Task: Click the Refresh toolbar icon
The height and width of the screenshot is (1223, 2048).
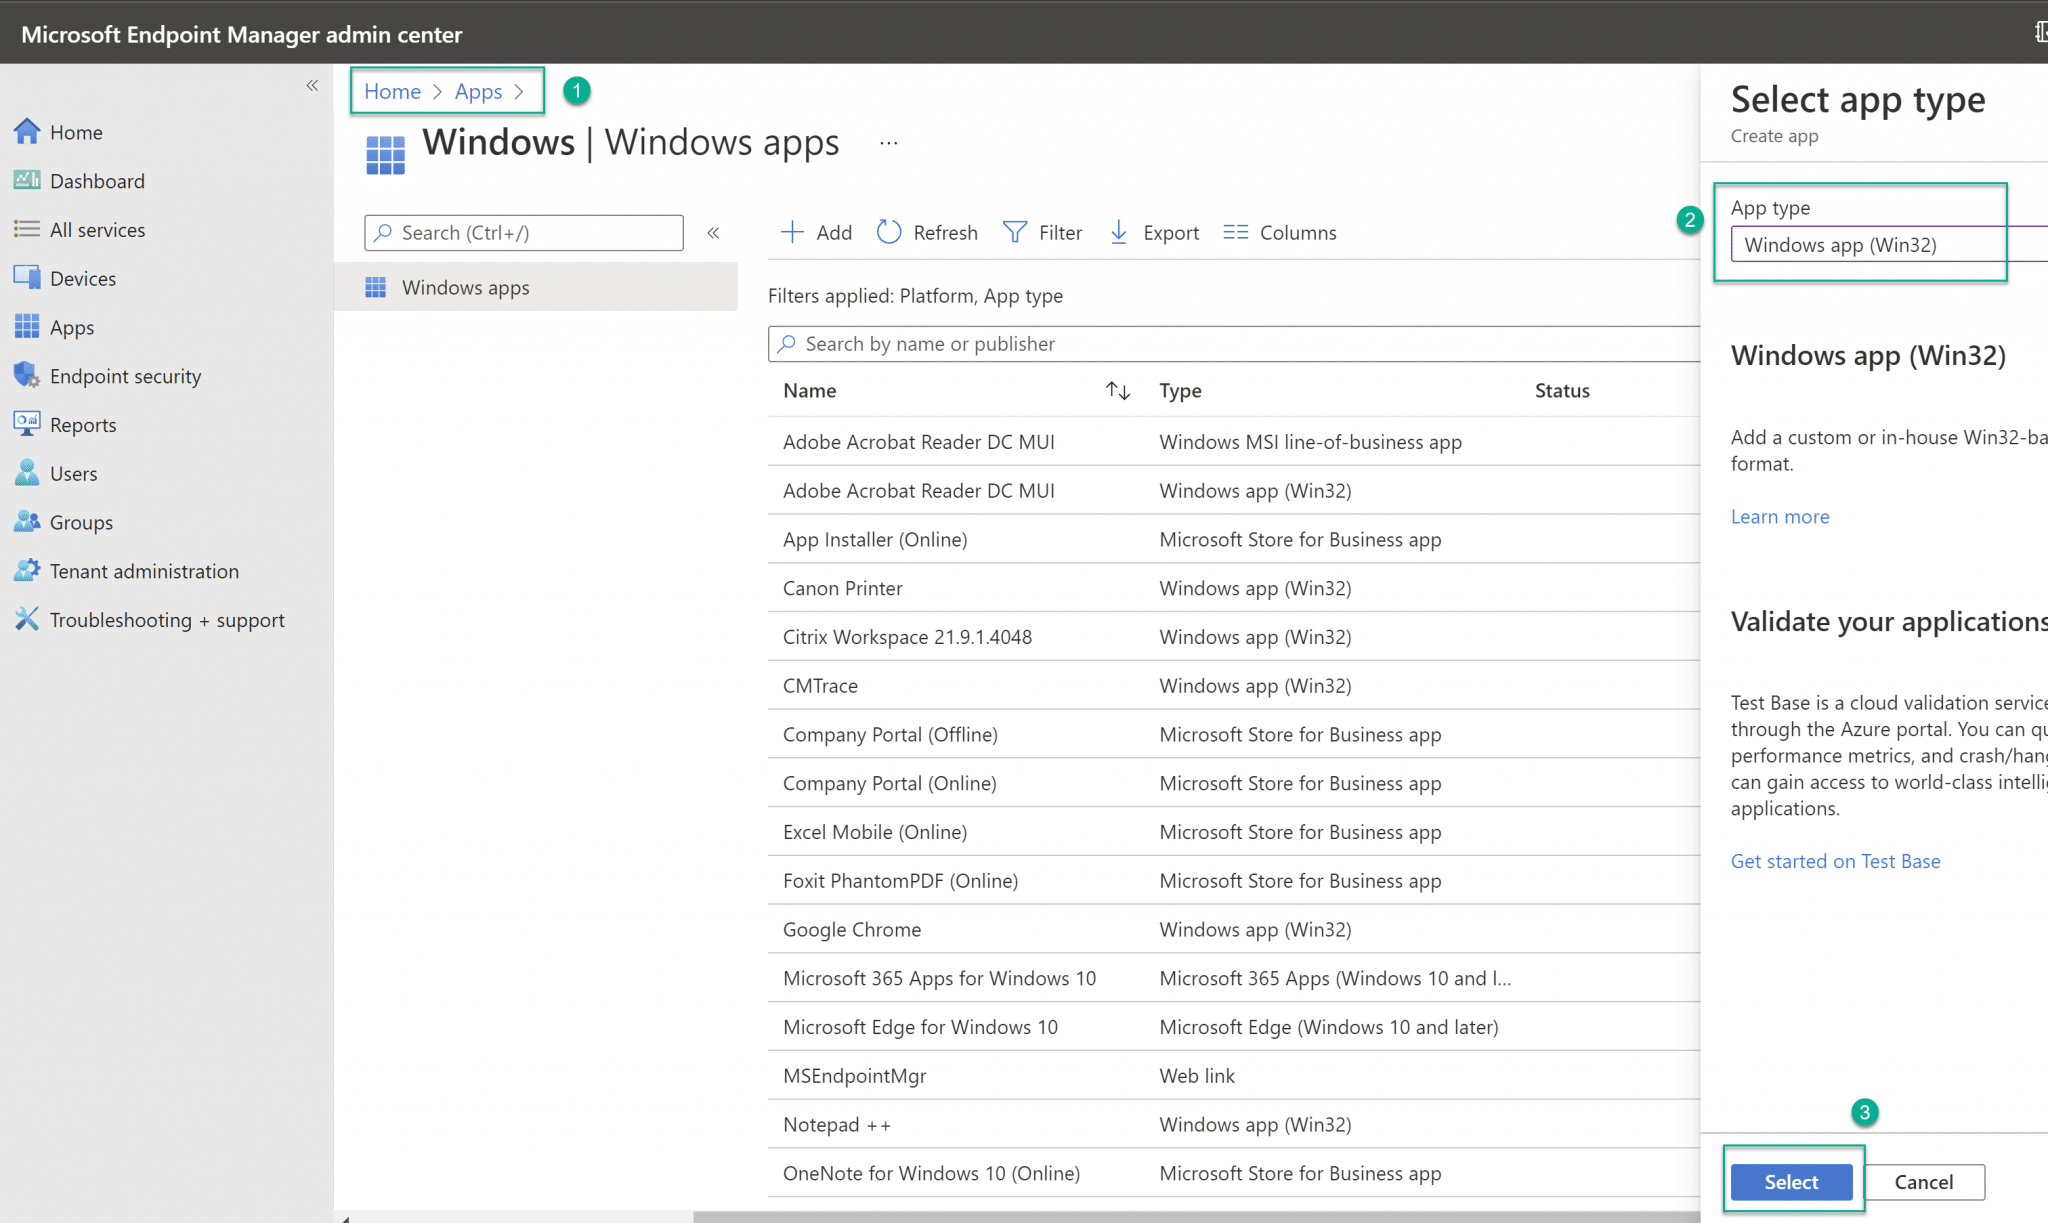Action: pyautogui.click(x=927, y=232)
